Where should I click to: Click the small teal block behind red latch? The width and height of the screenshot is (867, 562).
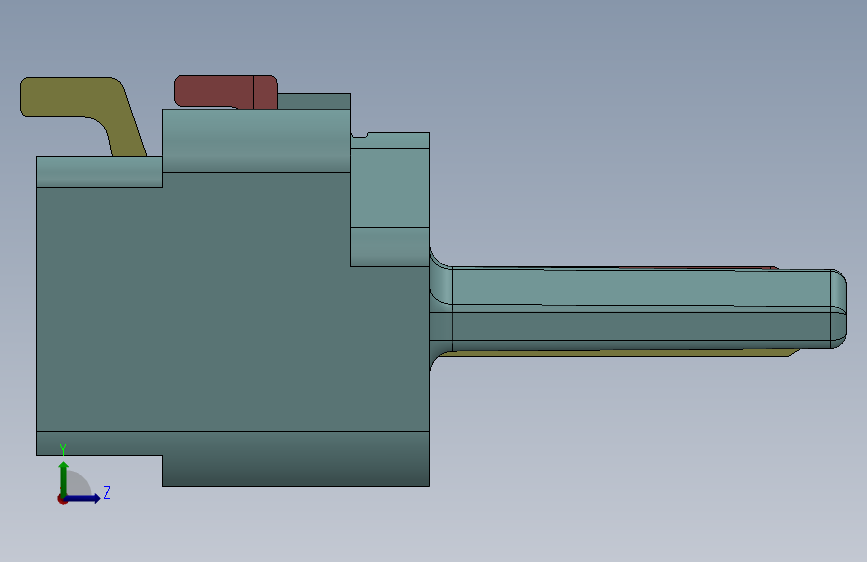314,101
